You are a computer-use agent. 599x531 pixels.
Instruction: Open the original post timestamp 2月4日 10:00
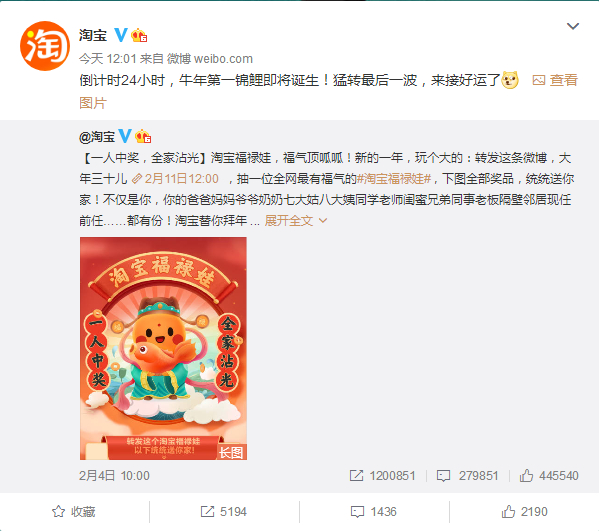[114, 476]
